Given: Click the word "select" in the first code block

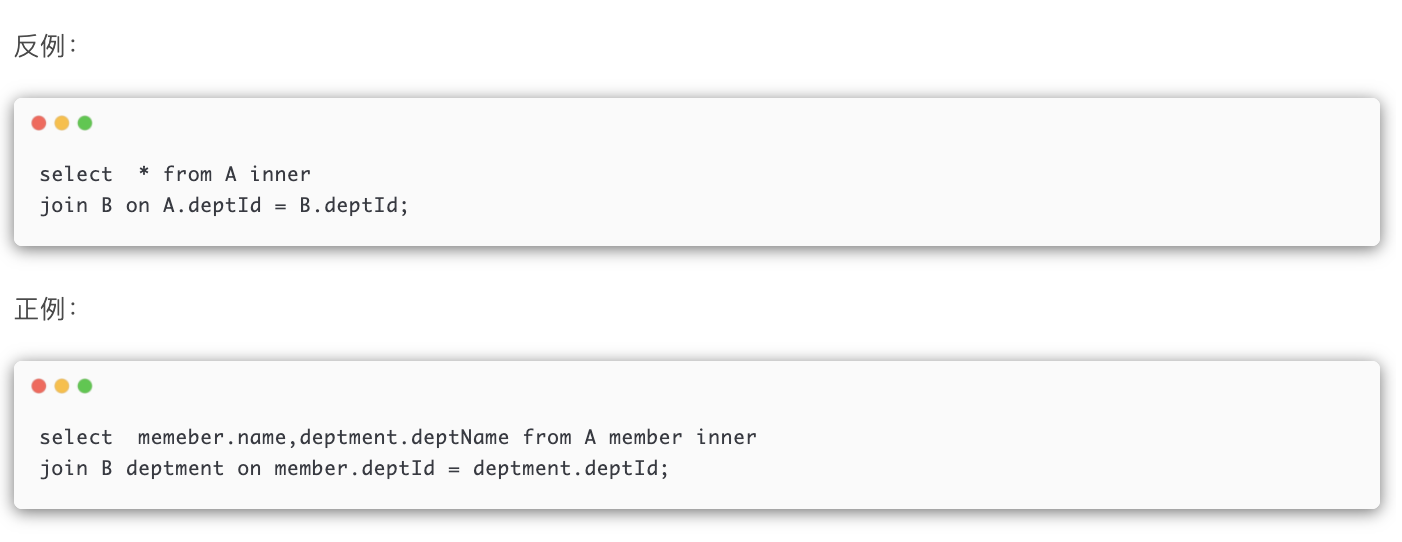Looking at the screenshot, I should (76, 175).
